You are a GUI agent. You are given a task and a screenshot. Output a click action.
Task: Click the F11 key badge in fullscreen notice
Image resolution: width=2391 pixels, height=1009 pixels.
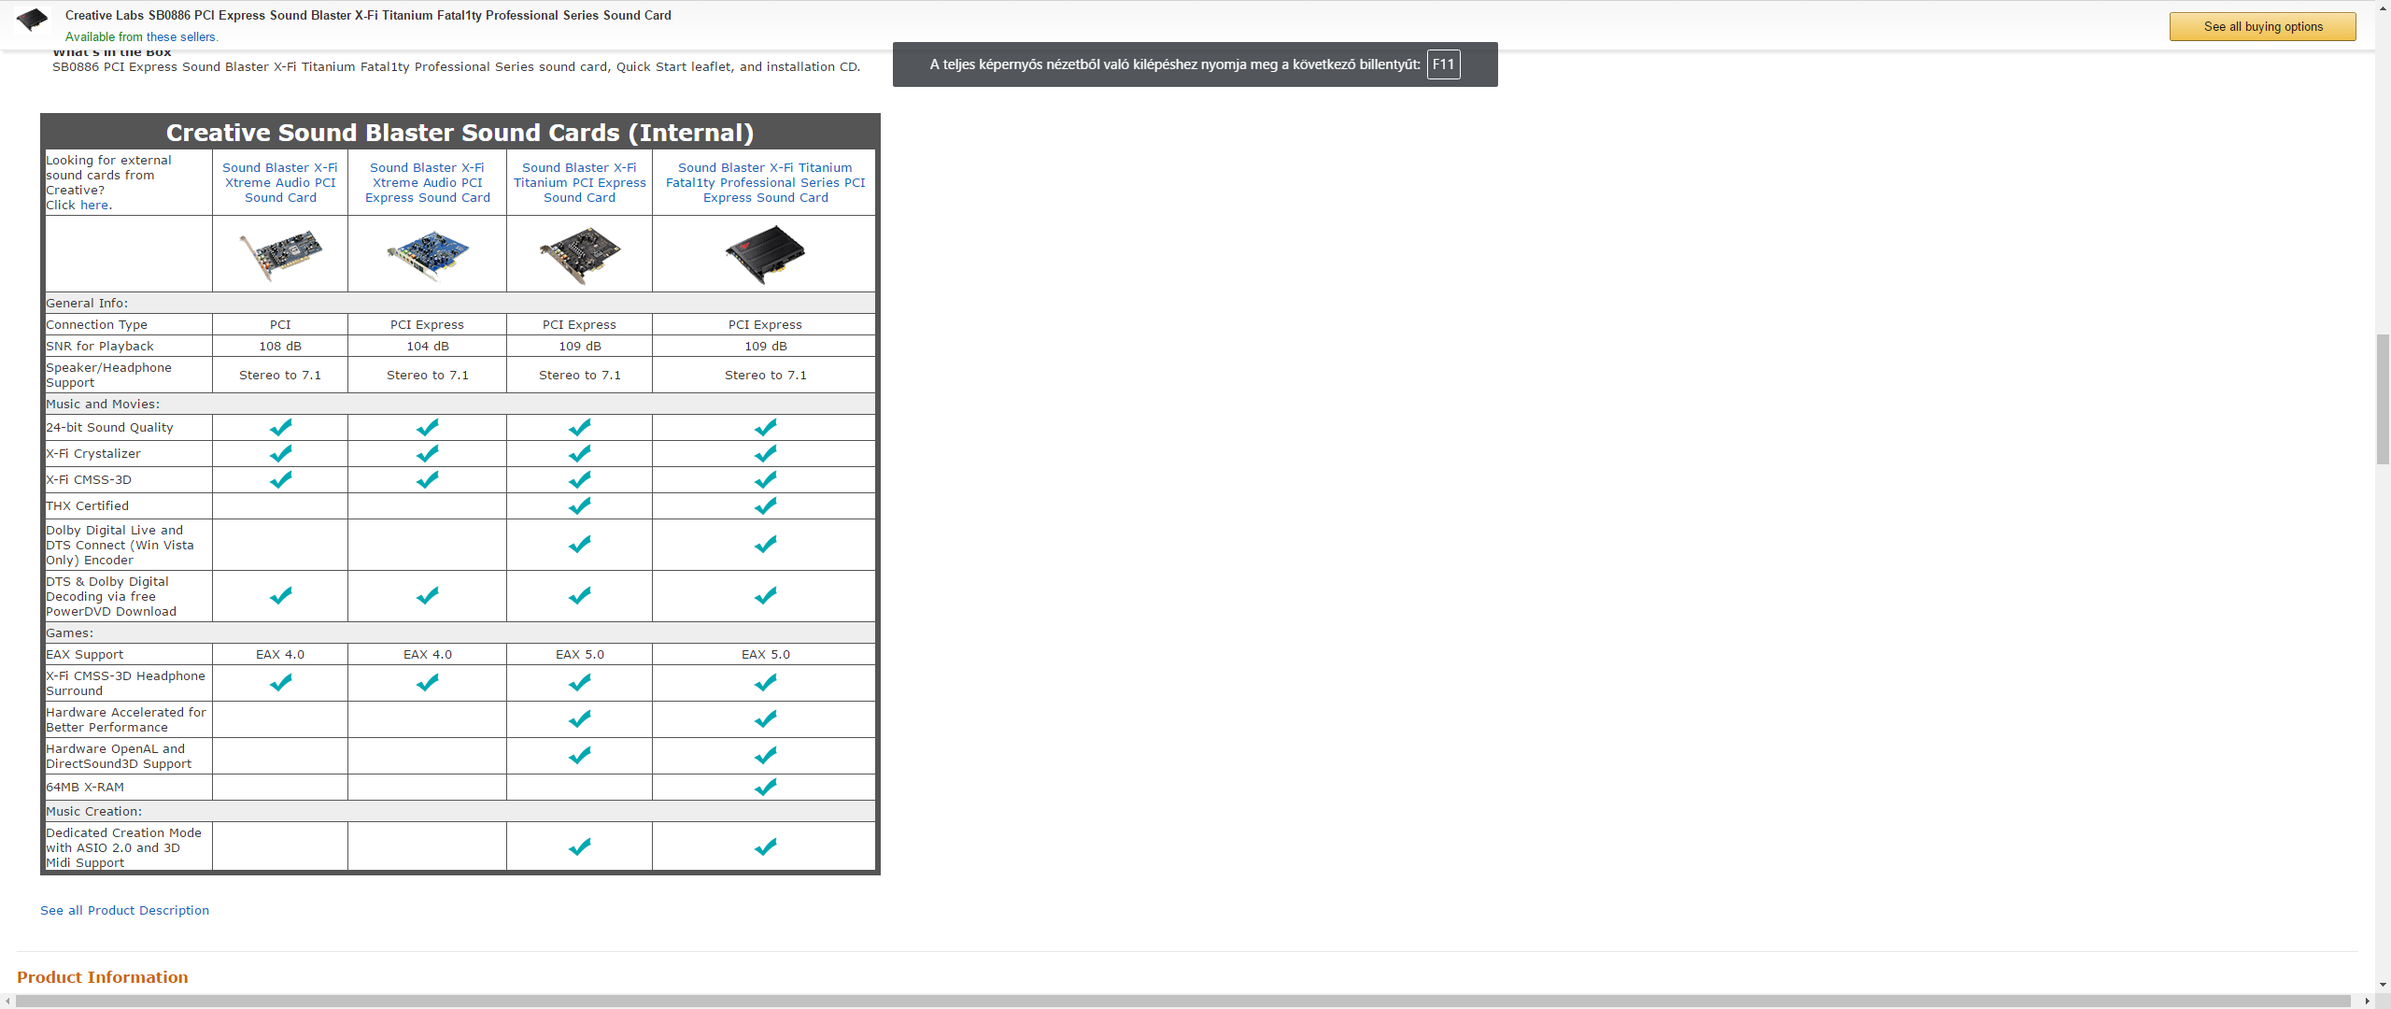pos(1443,64)
